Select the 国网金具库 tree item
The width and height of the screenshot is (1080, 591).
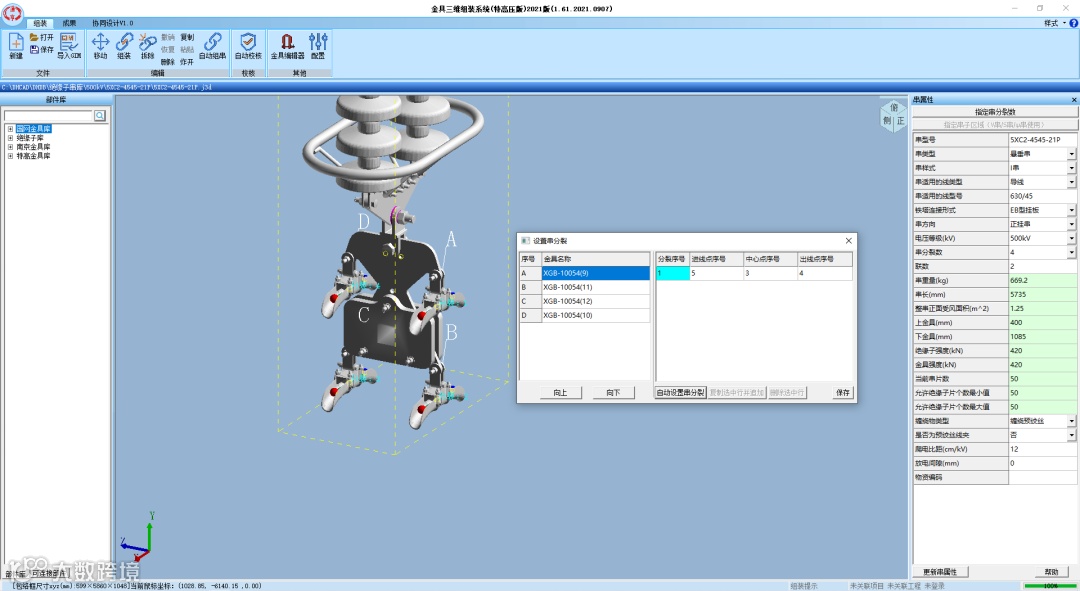click(34, 129)
